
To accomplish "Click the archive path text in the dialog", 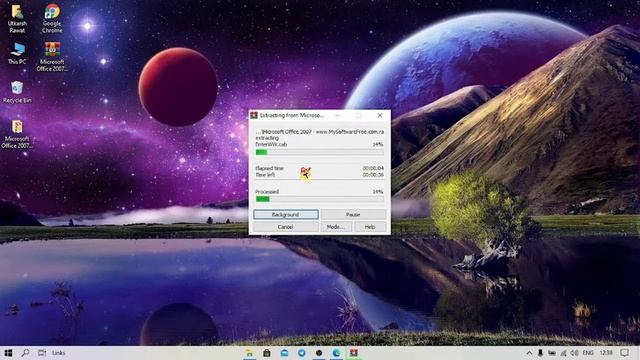I will pos(320,132).
